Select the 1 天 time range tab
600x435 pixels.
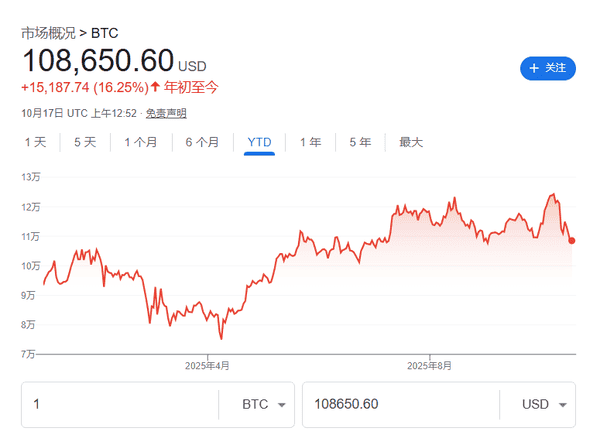(36, 143)
